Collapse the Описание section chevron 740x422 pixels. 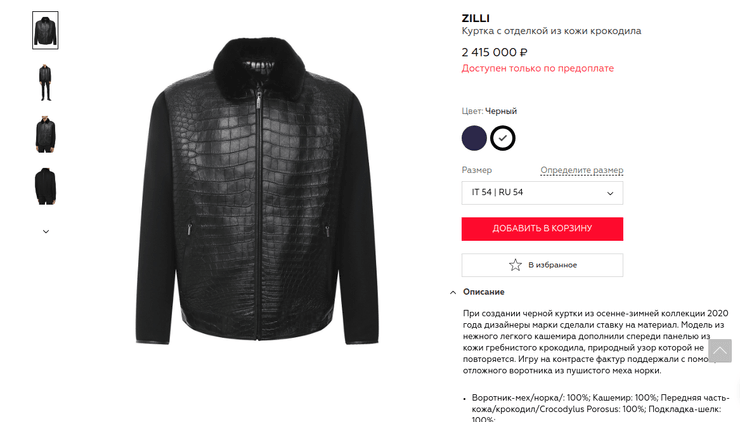click(x=453, y=292)
